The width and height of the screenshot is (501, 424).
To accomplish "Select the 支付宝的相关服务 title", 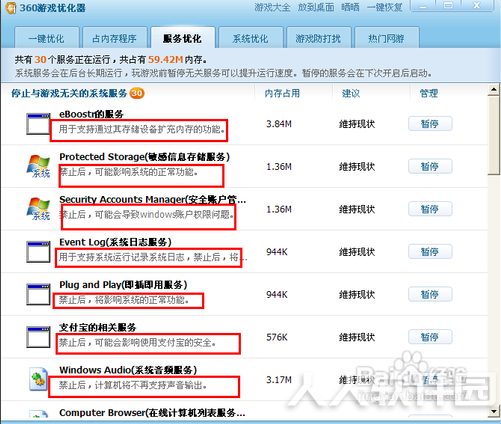I will [98, 327].
